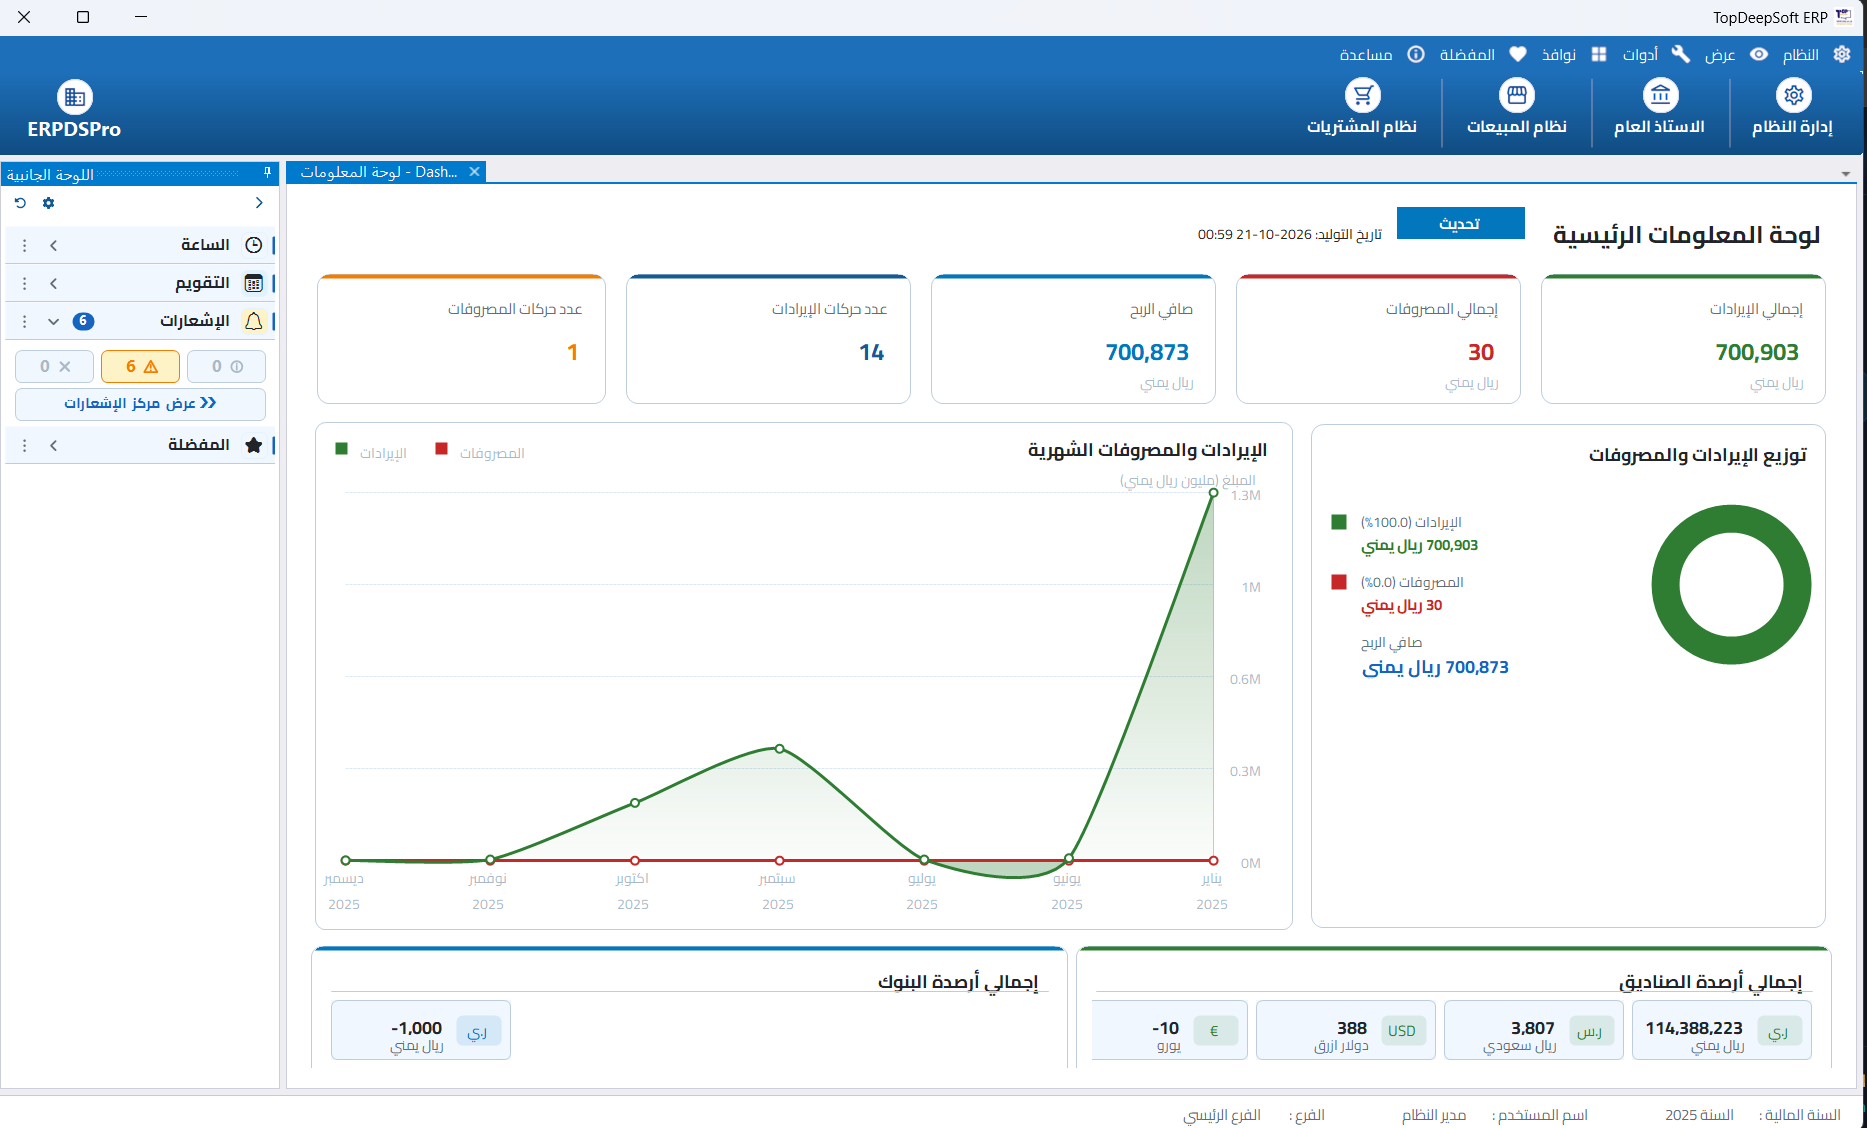The image size is (1867, 1128).
Task: Toggle المصروفات red legend swatch in chart
Action: click(442, 449)
